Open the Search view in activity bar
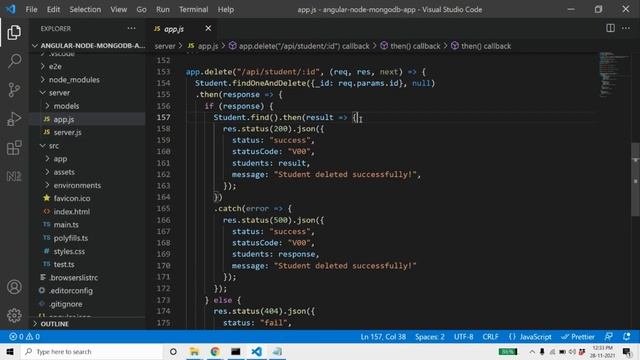The width and height of the screenshot is (640, 360). (14, 61)
